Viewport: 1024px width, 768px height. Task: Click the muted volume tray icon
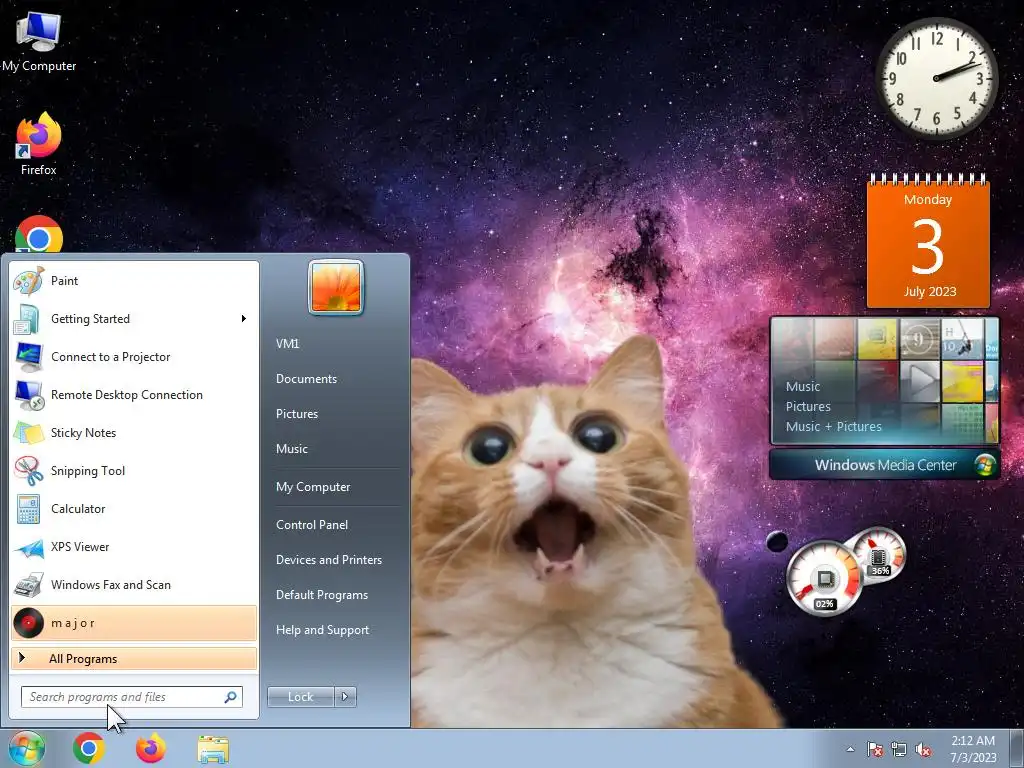[923, 749]
